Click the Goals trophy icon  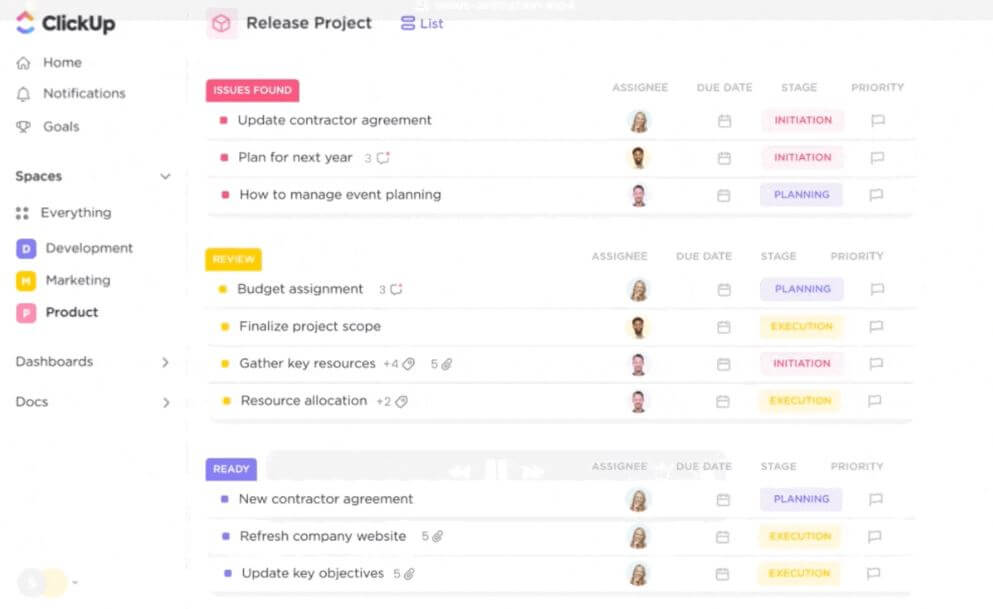(x=23, y=127)
